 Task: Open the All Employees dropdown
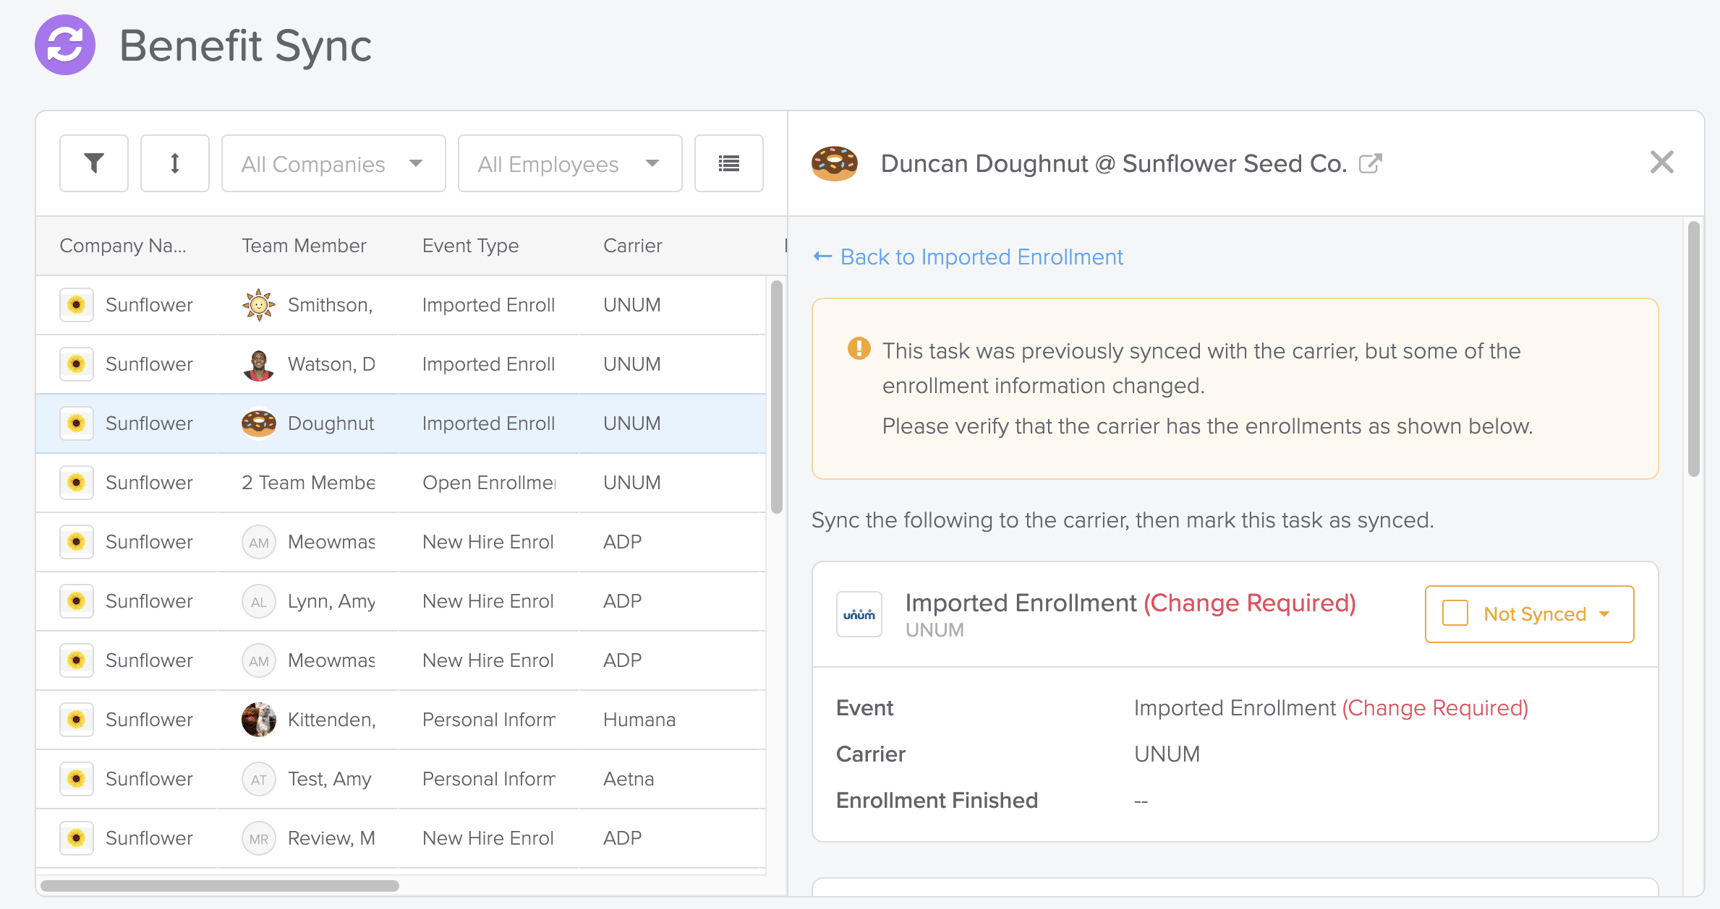click(x=569, y=163)
